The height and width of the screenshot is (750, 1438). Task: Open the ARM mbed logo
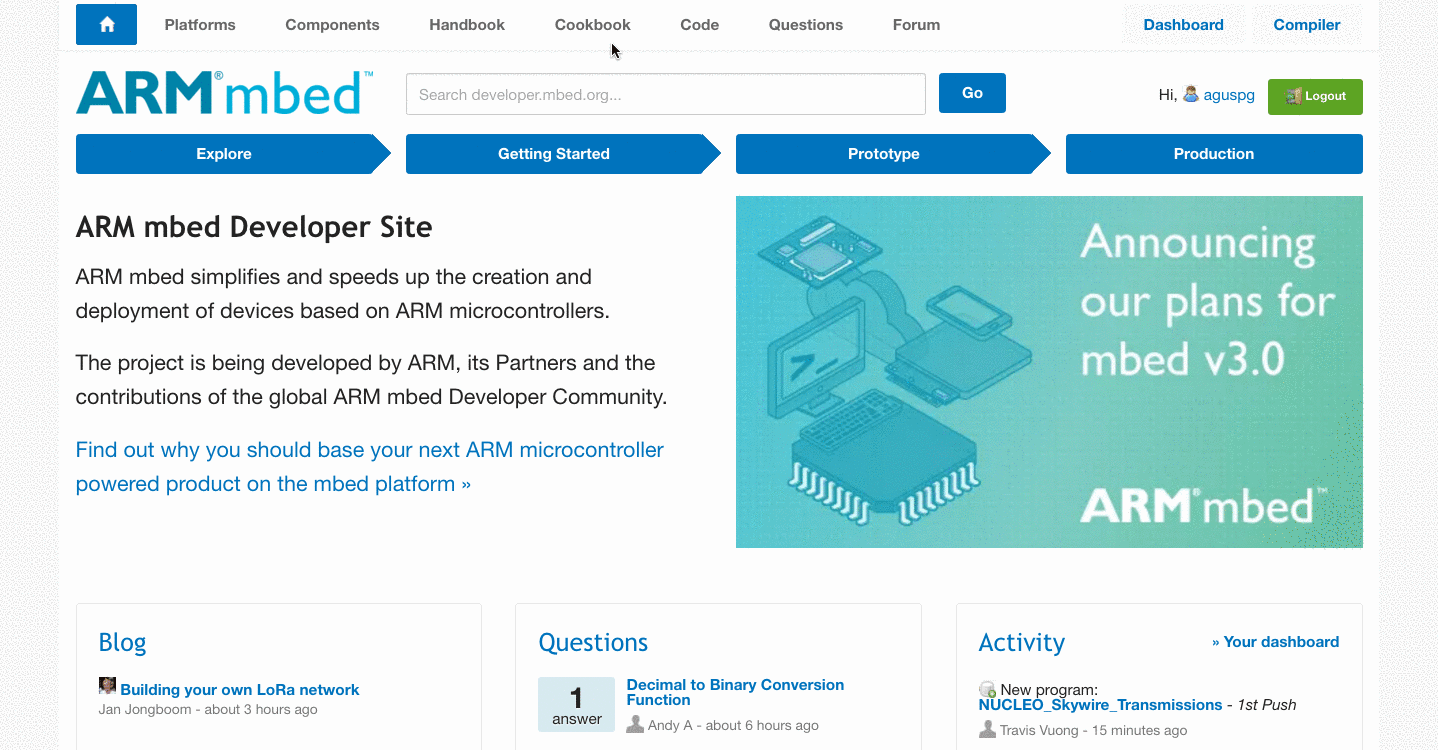coord(225,93)
